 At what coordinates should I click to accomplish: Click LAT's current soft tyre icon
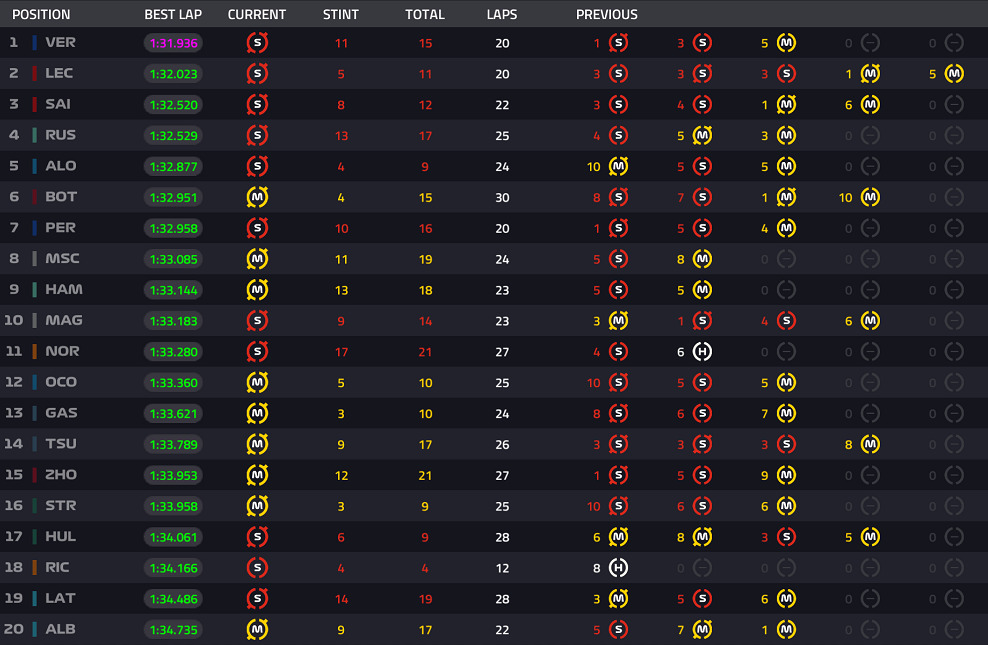[257, 598]
